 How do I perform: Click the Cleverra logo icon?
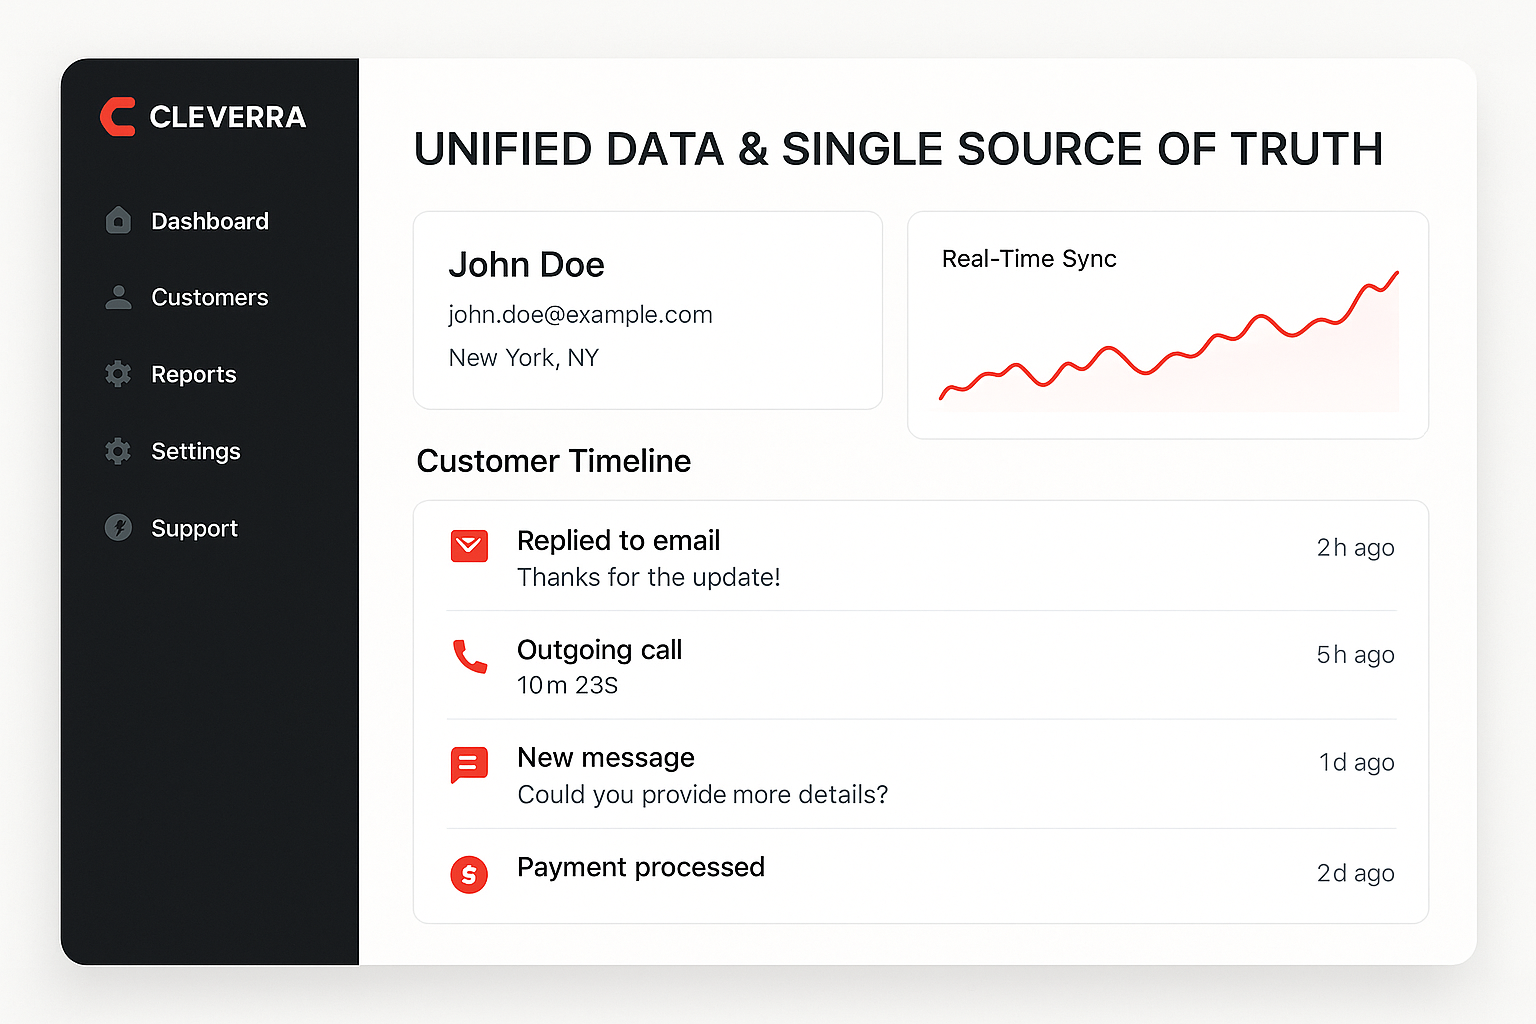pos(118,117)
